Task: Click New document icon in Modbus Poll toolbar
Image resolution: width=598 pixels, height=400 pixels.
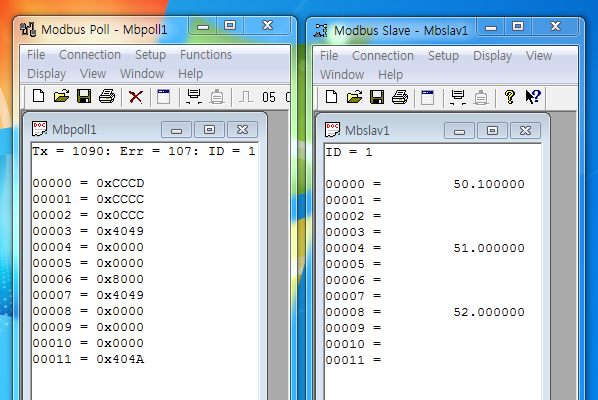Action: 38,96
